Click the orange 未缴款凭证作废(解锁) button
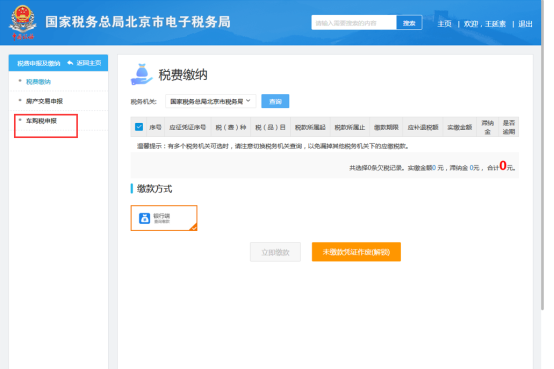The height and width of the screenshot is (369, 554). [x=356, y=252]
